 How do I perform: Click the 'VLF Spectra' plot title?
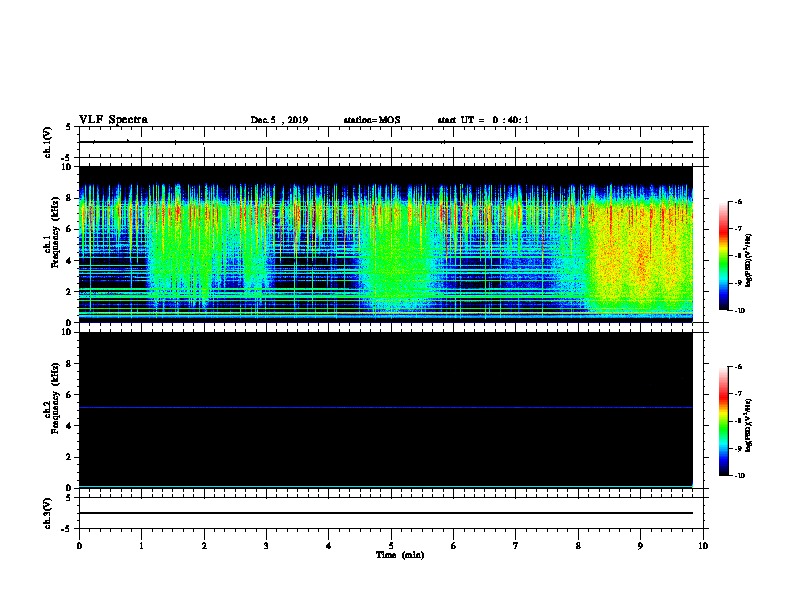coord(113,120)
